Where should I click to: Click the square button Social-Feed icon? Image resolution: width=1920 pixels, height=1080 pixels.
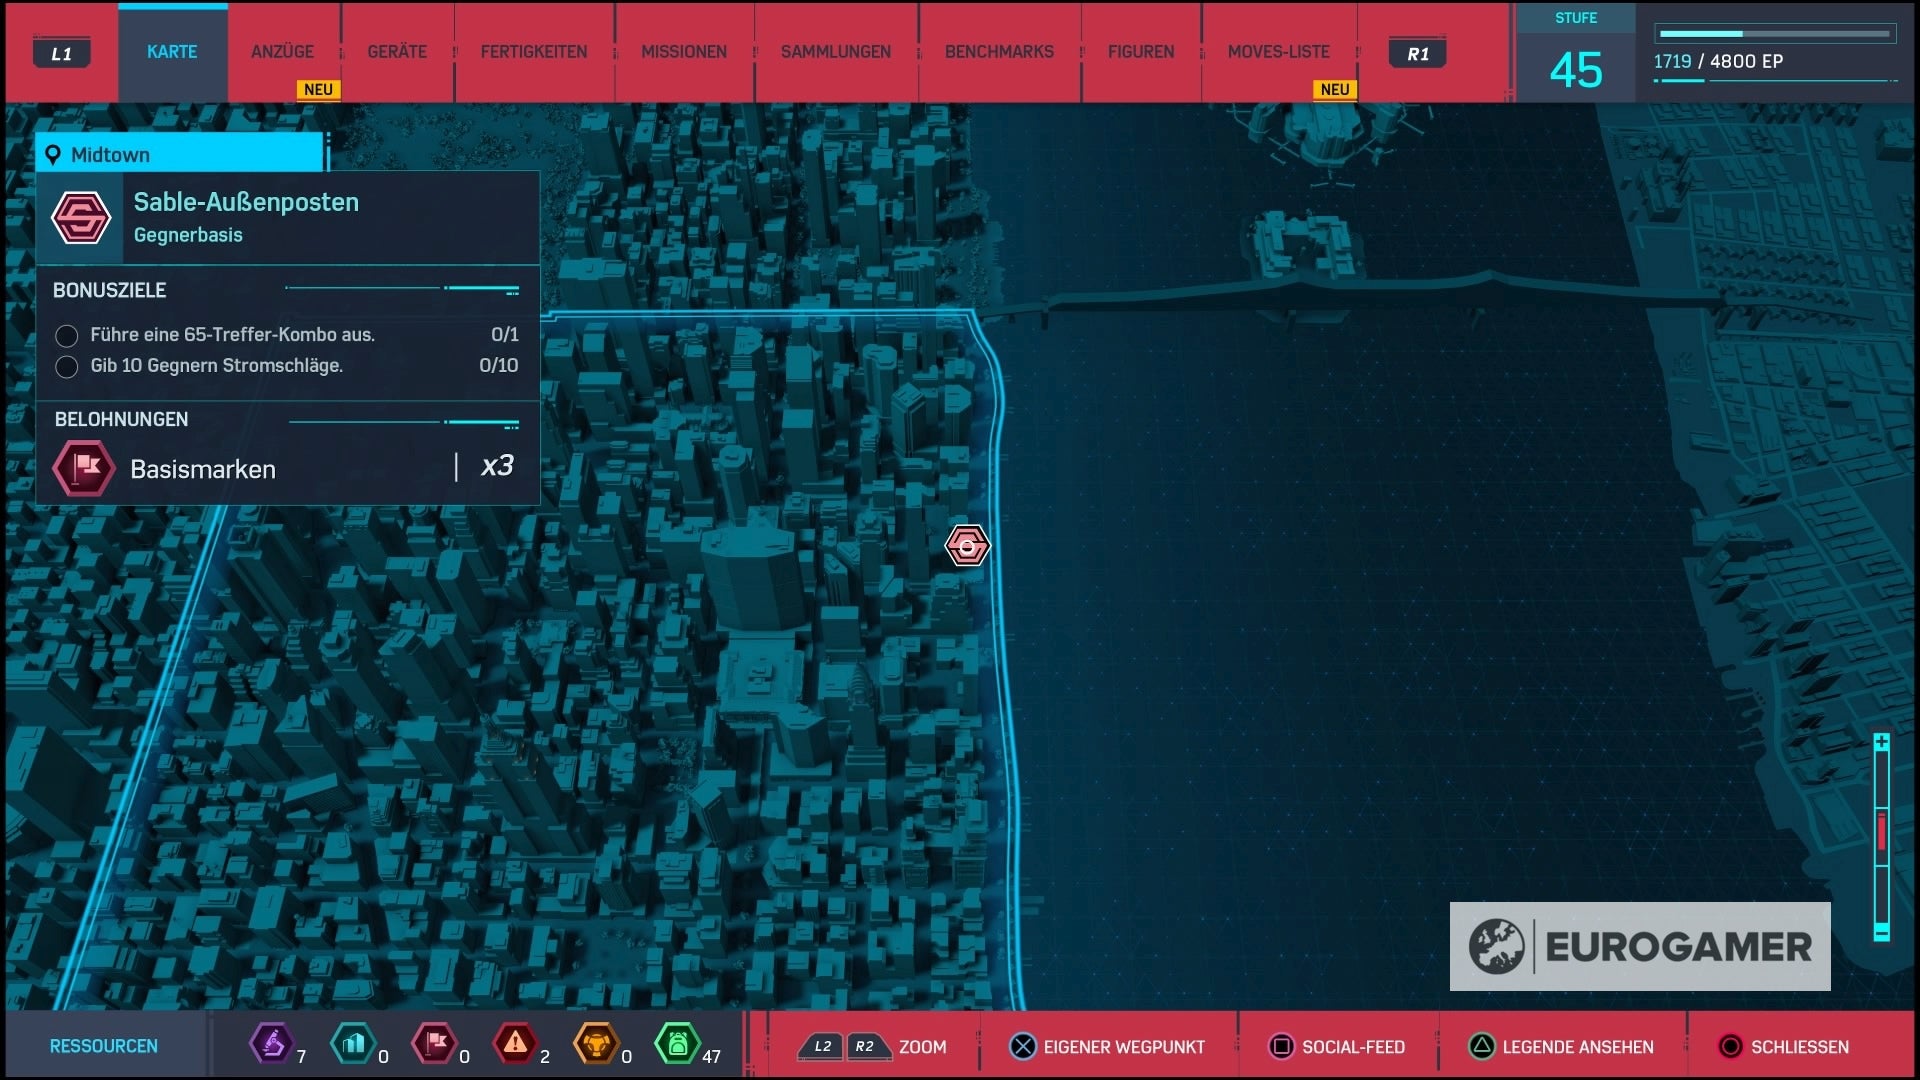(1281, 1047)
